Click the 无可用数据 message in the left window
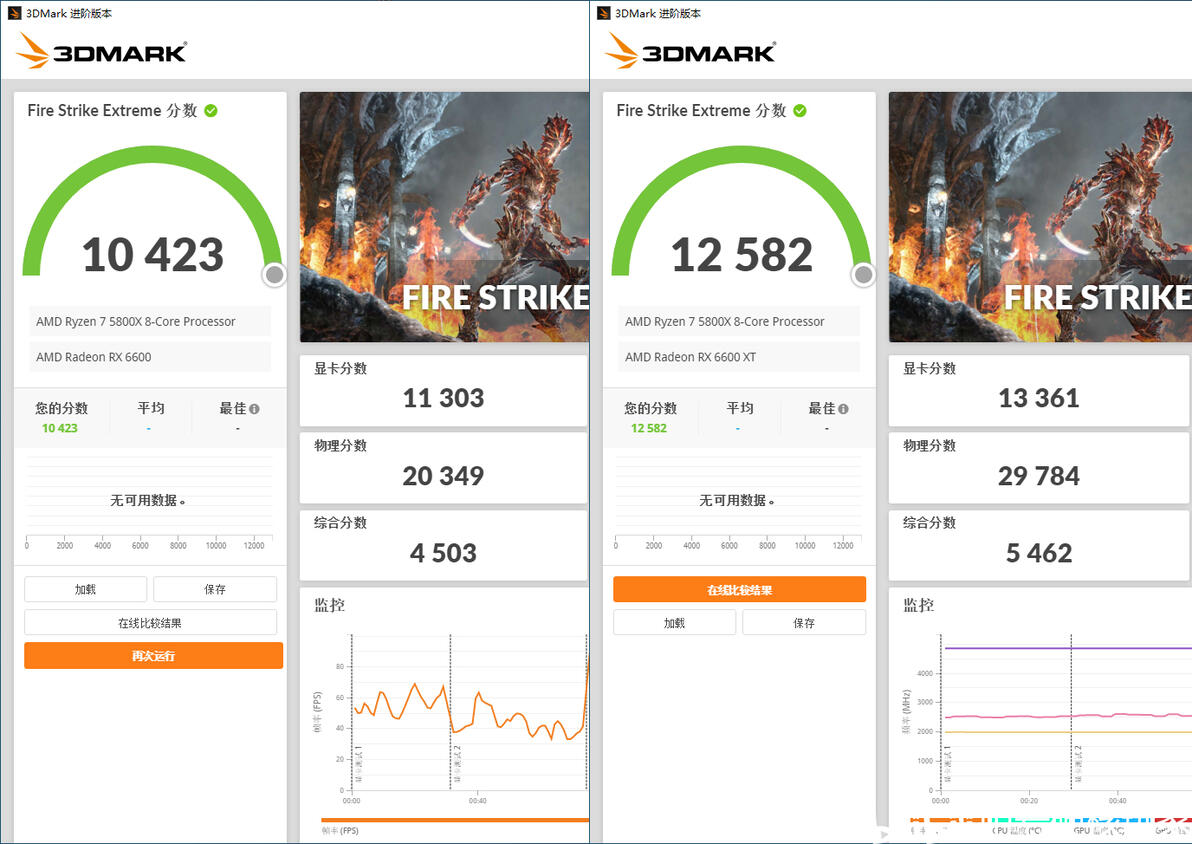Image resolution: width=1192 pixels, height=844 pixels. pos(148,500)
